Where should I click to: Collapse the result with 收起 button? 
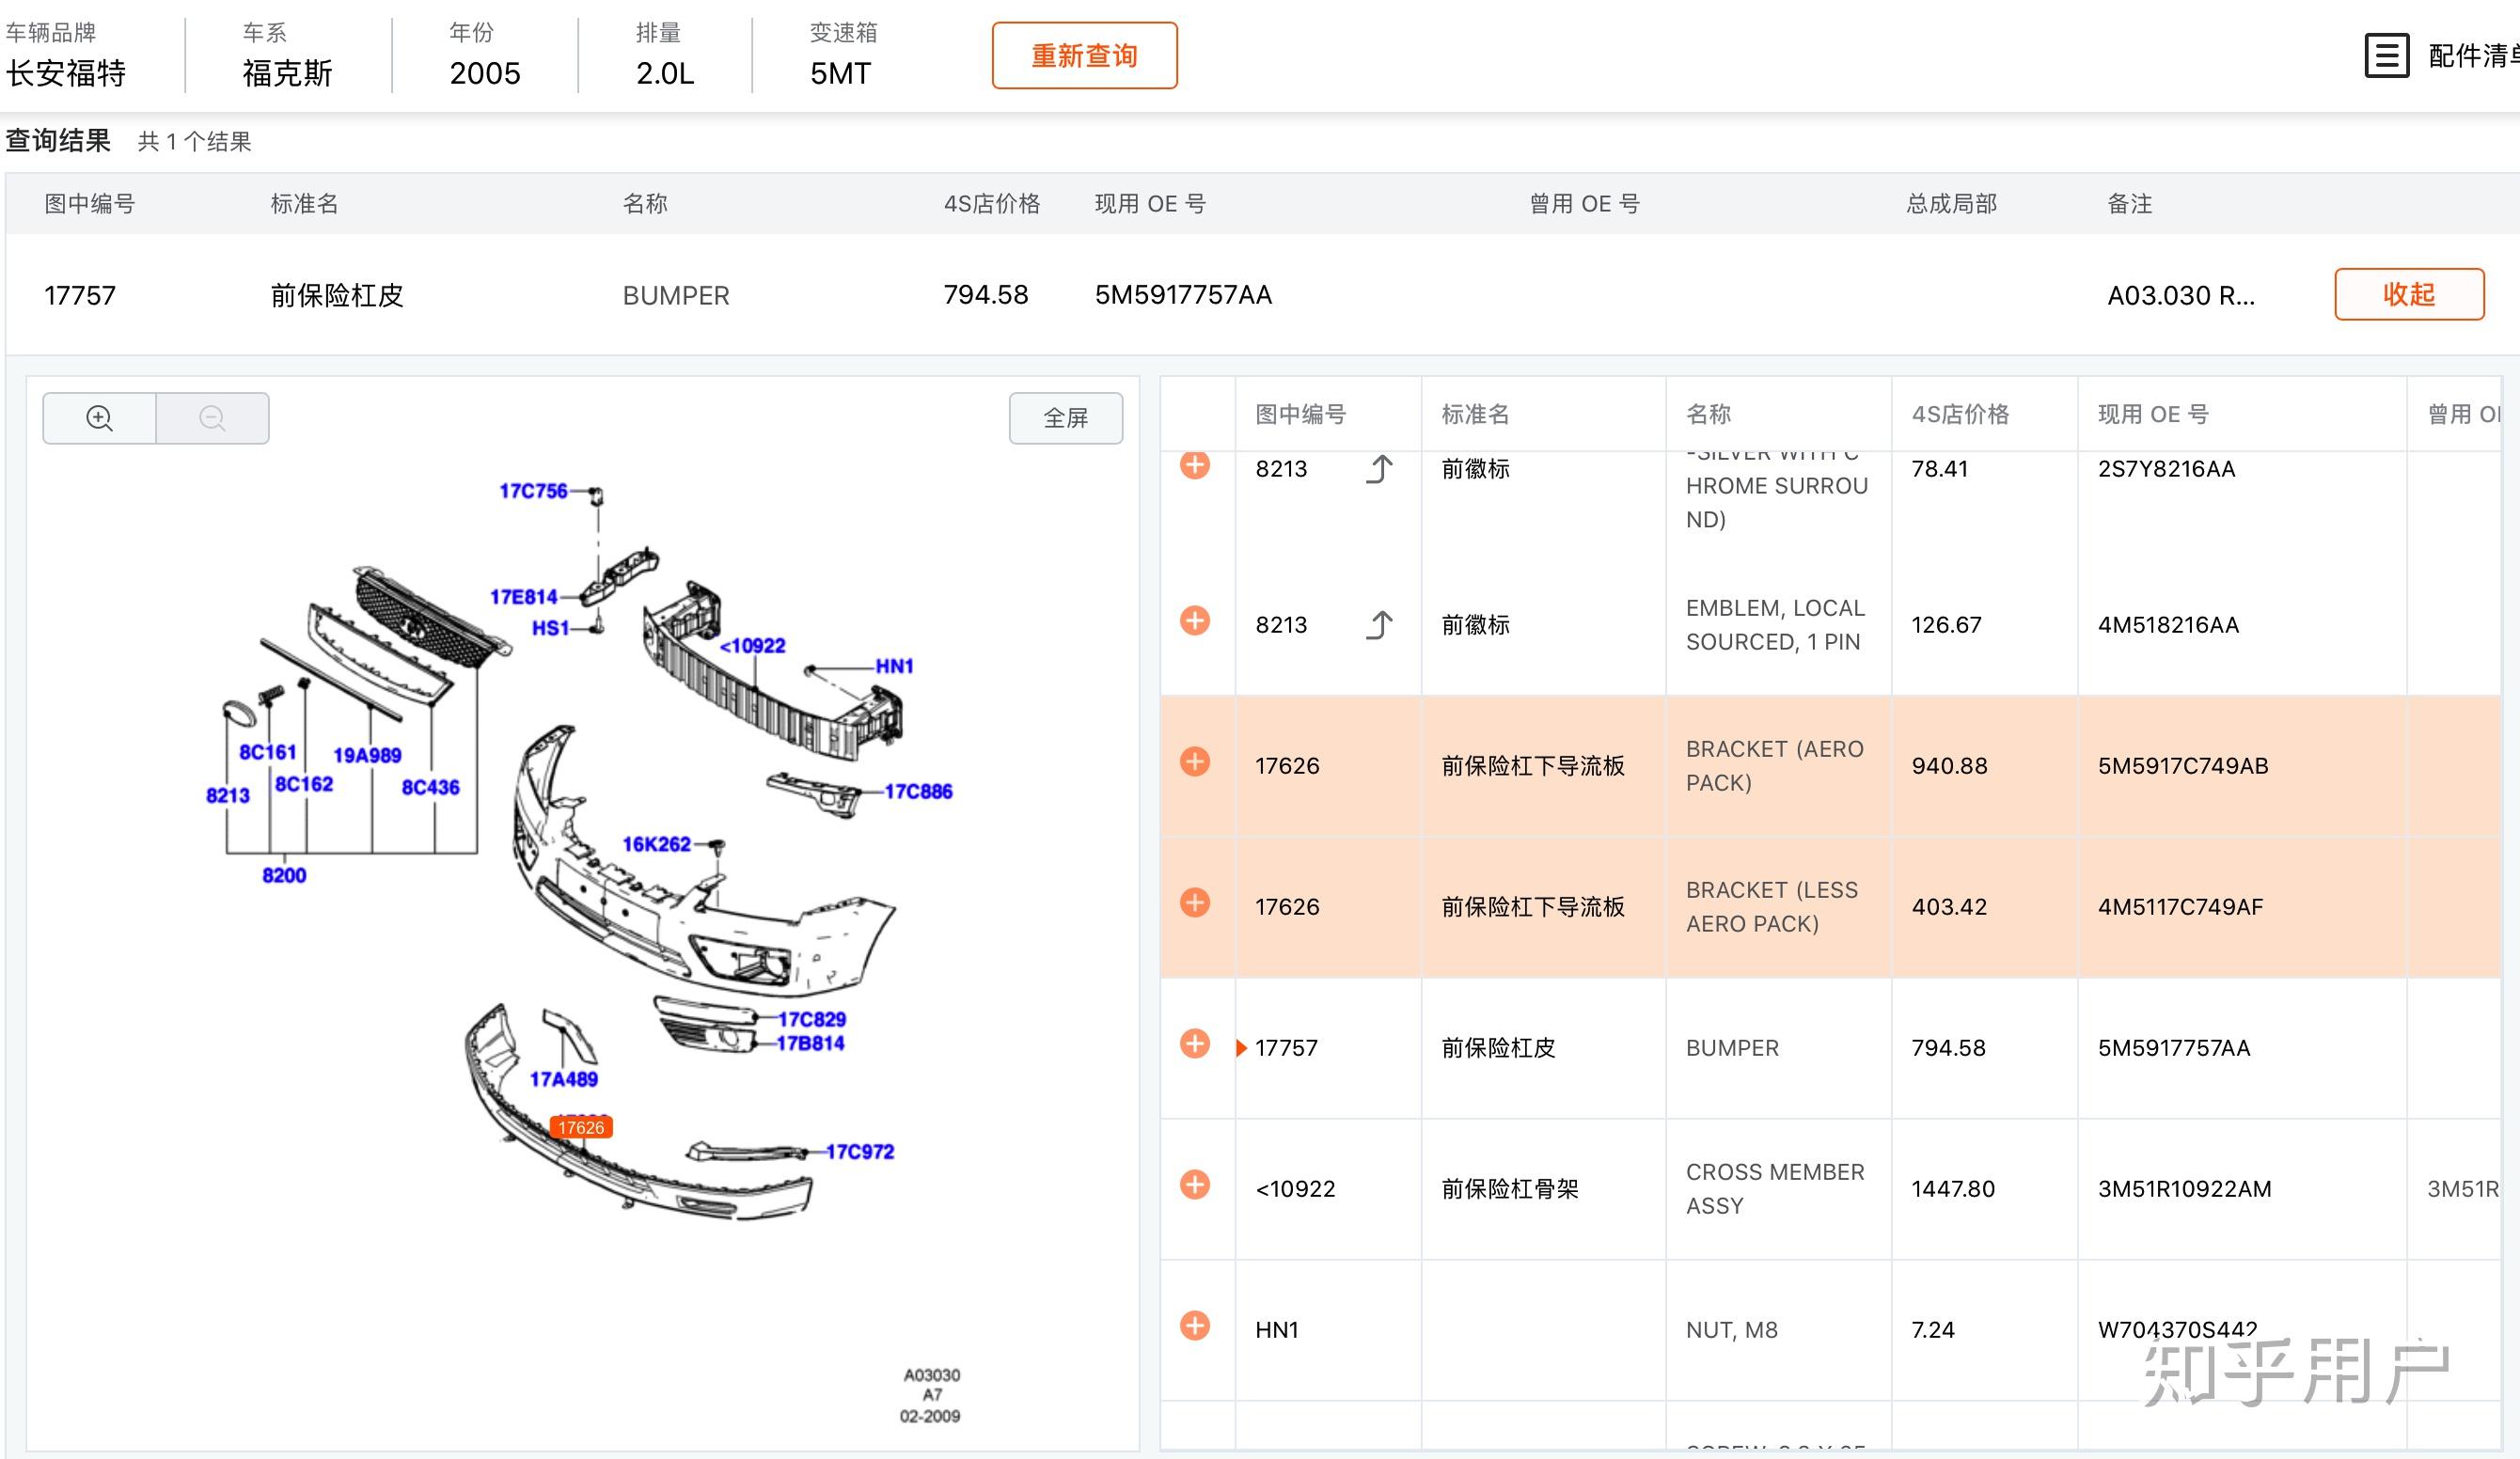(x=2408, y=294)
